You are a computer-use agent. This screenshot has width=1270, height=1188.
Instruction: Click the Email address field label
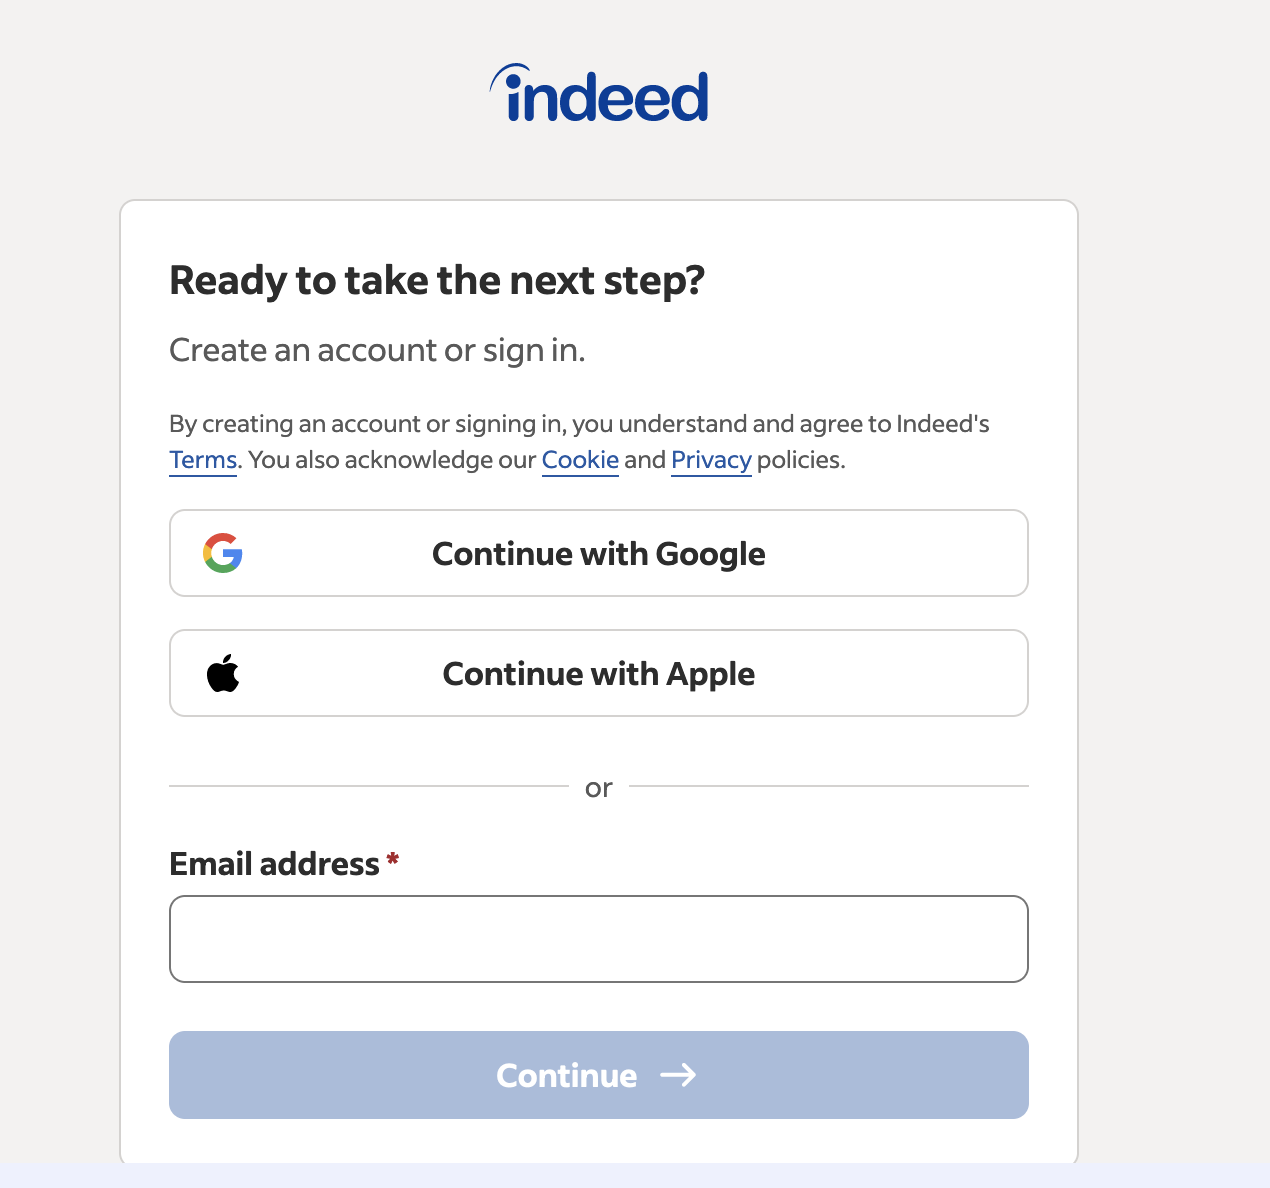coord(274,864)
